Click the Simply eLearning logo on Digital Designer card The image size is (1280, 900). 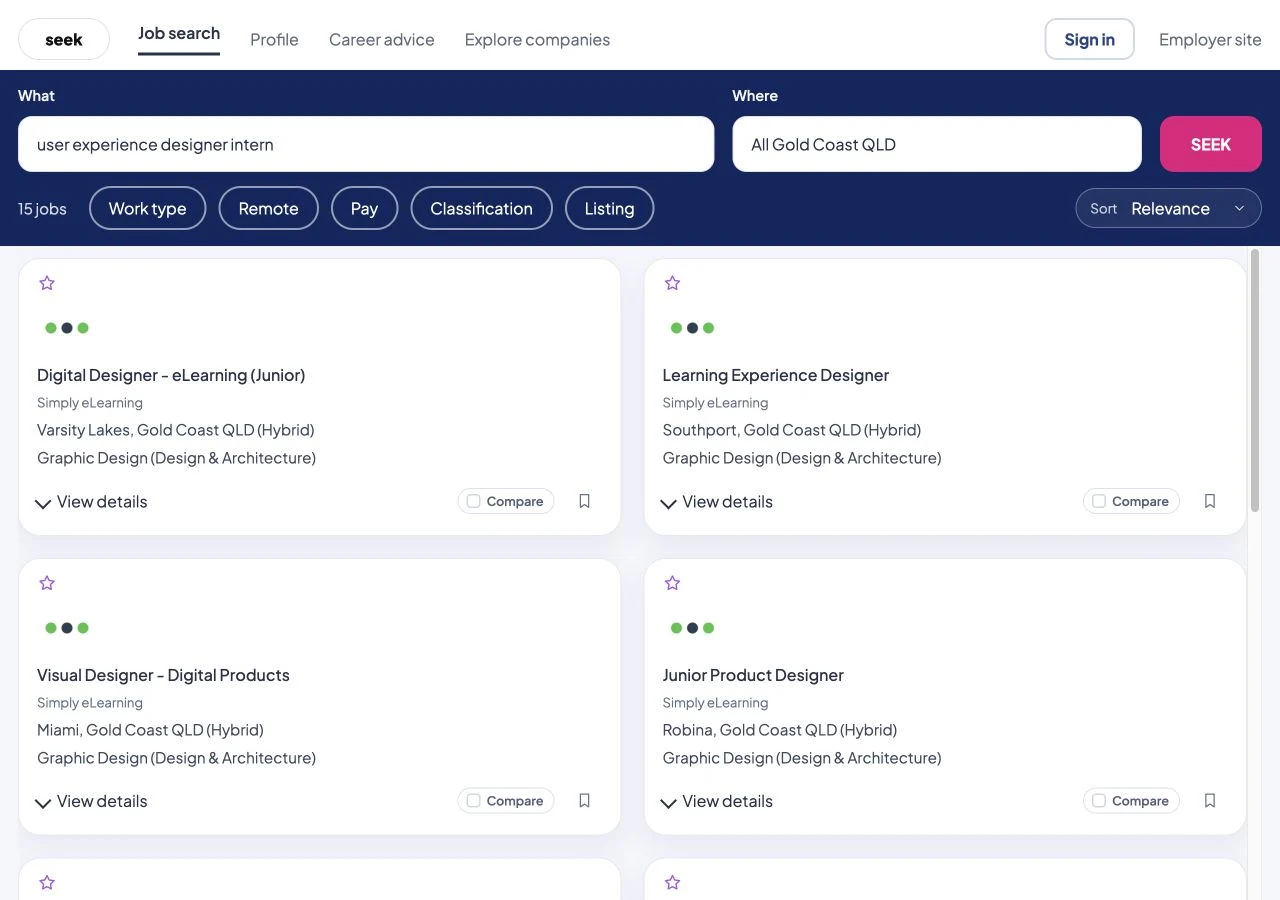click(67, 328)
